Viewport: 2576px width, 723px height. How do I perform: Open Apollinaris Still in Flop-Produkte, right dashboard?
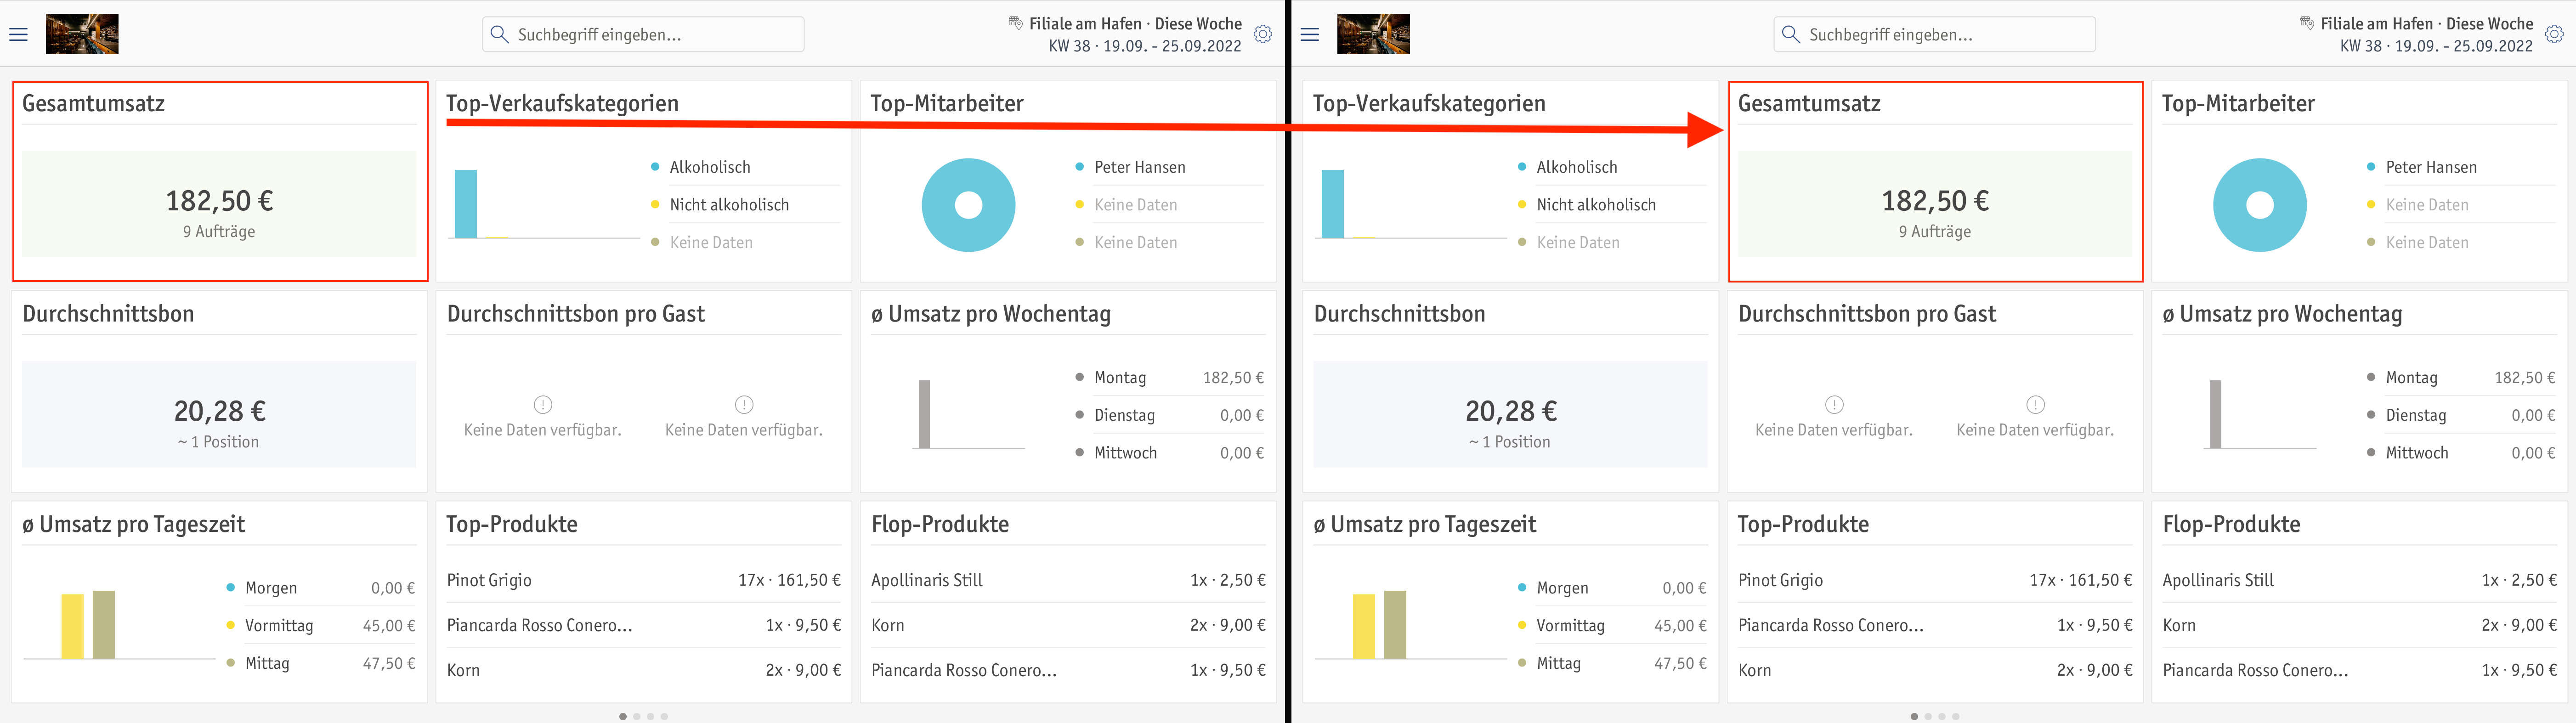click(x=2359, y=580)
